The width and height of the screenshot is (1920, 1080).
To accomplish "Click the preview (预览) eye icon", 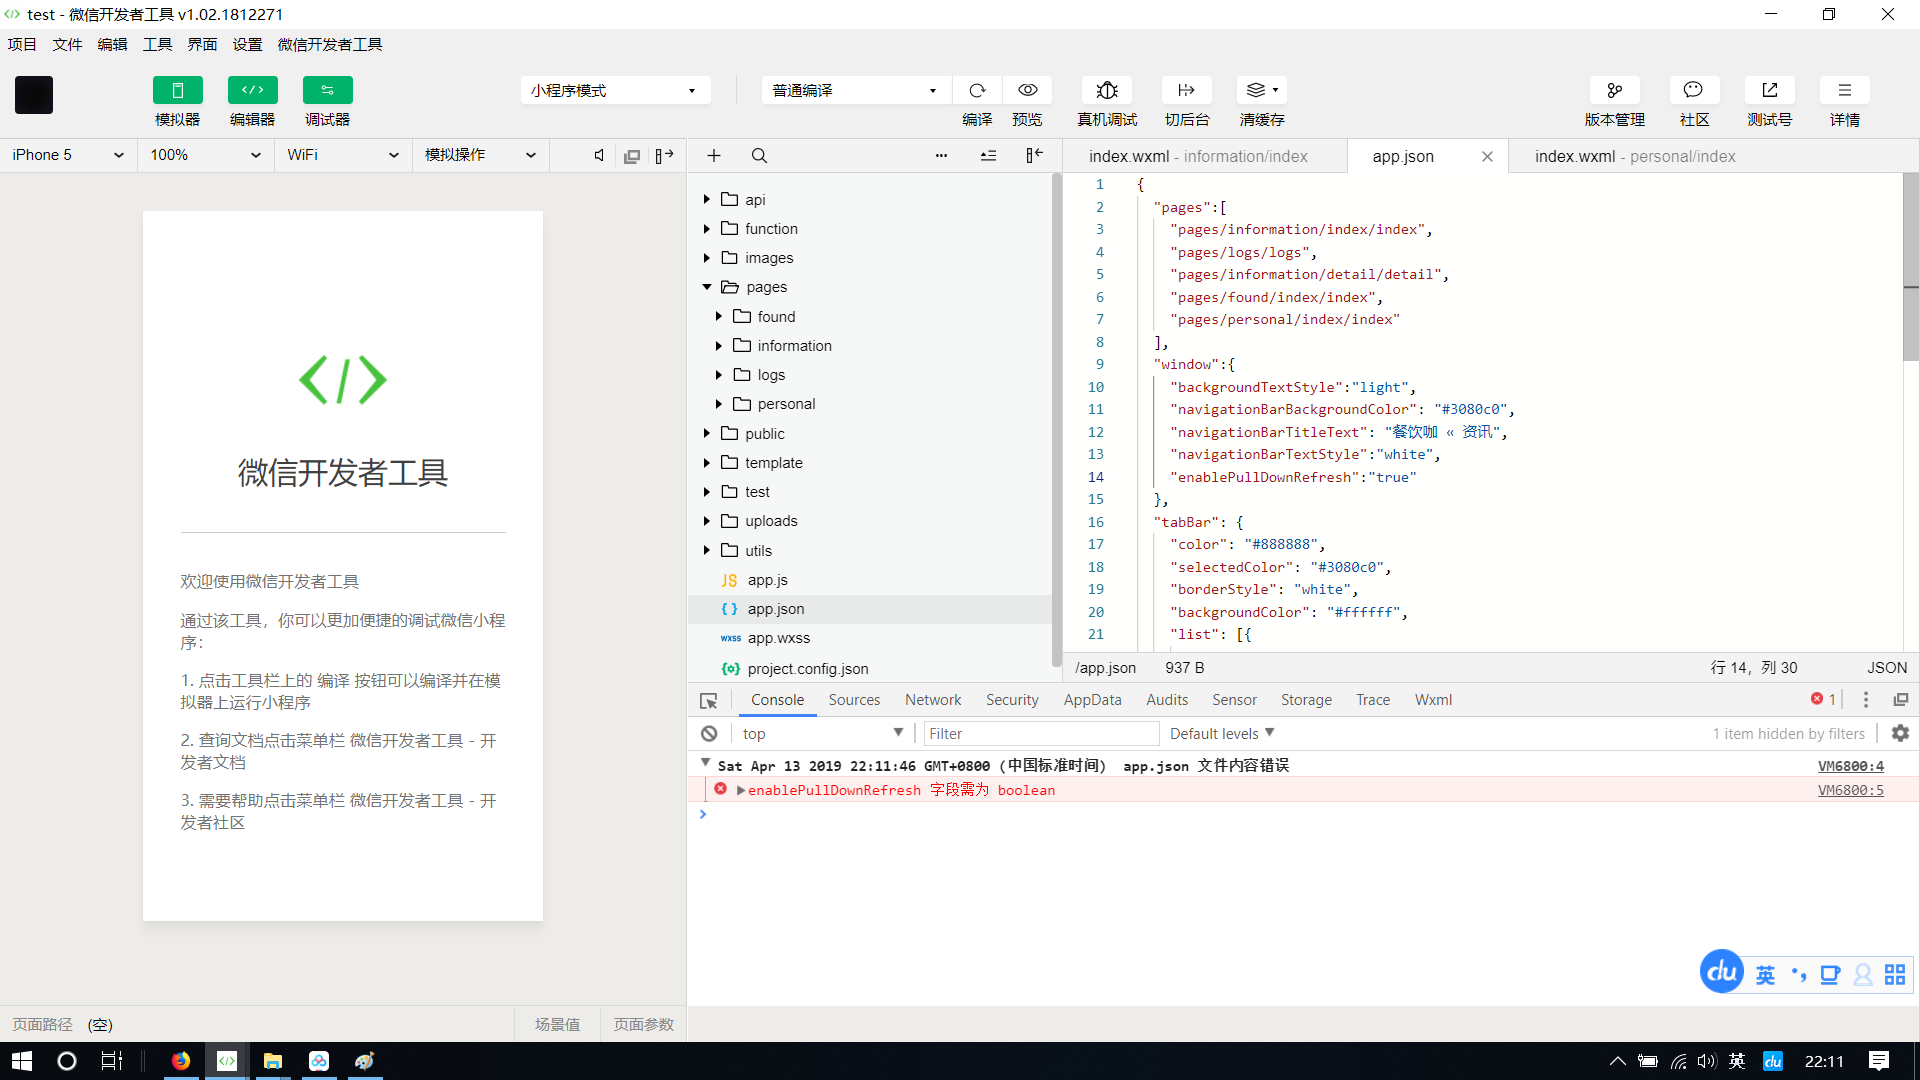I will coord(1027,90).
